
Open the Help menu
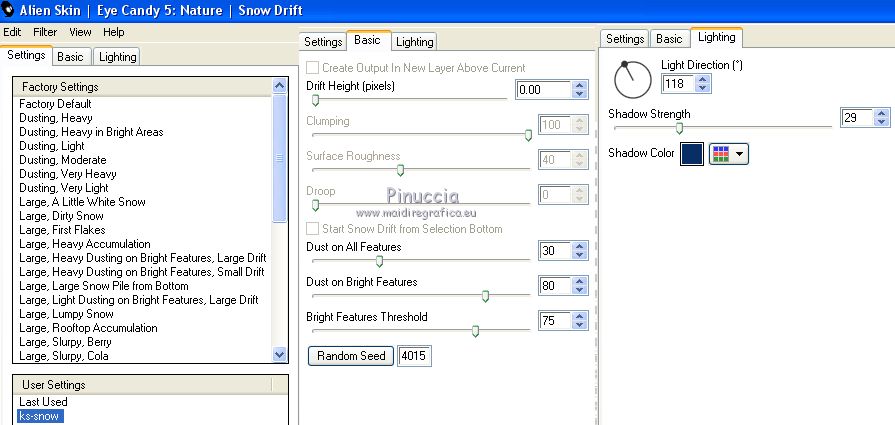[x=114, y=32]
